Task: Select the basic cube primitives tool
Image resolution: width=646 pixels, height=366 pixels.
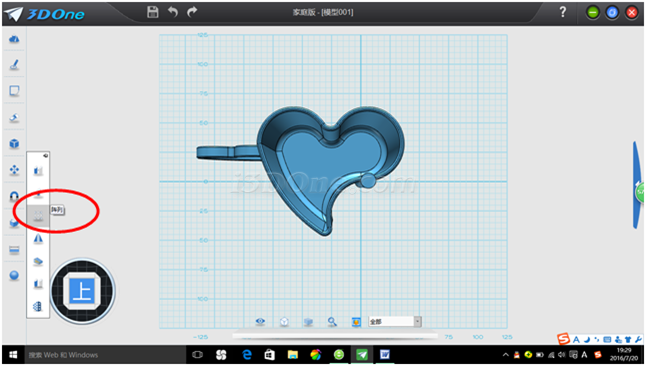Action: pyautogui.click(x=14, y=143)
